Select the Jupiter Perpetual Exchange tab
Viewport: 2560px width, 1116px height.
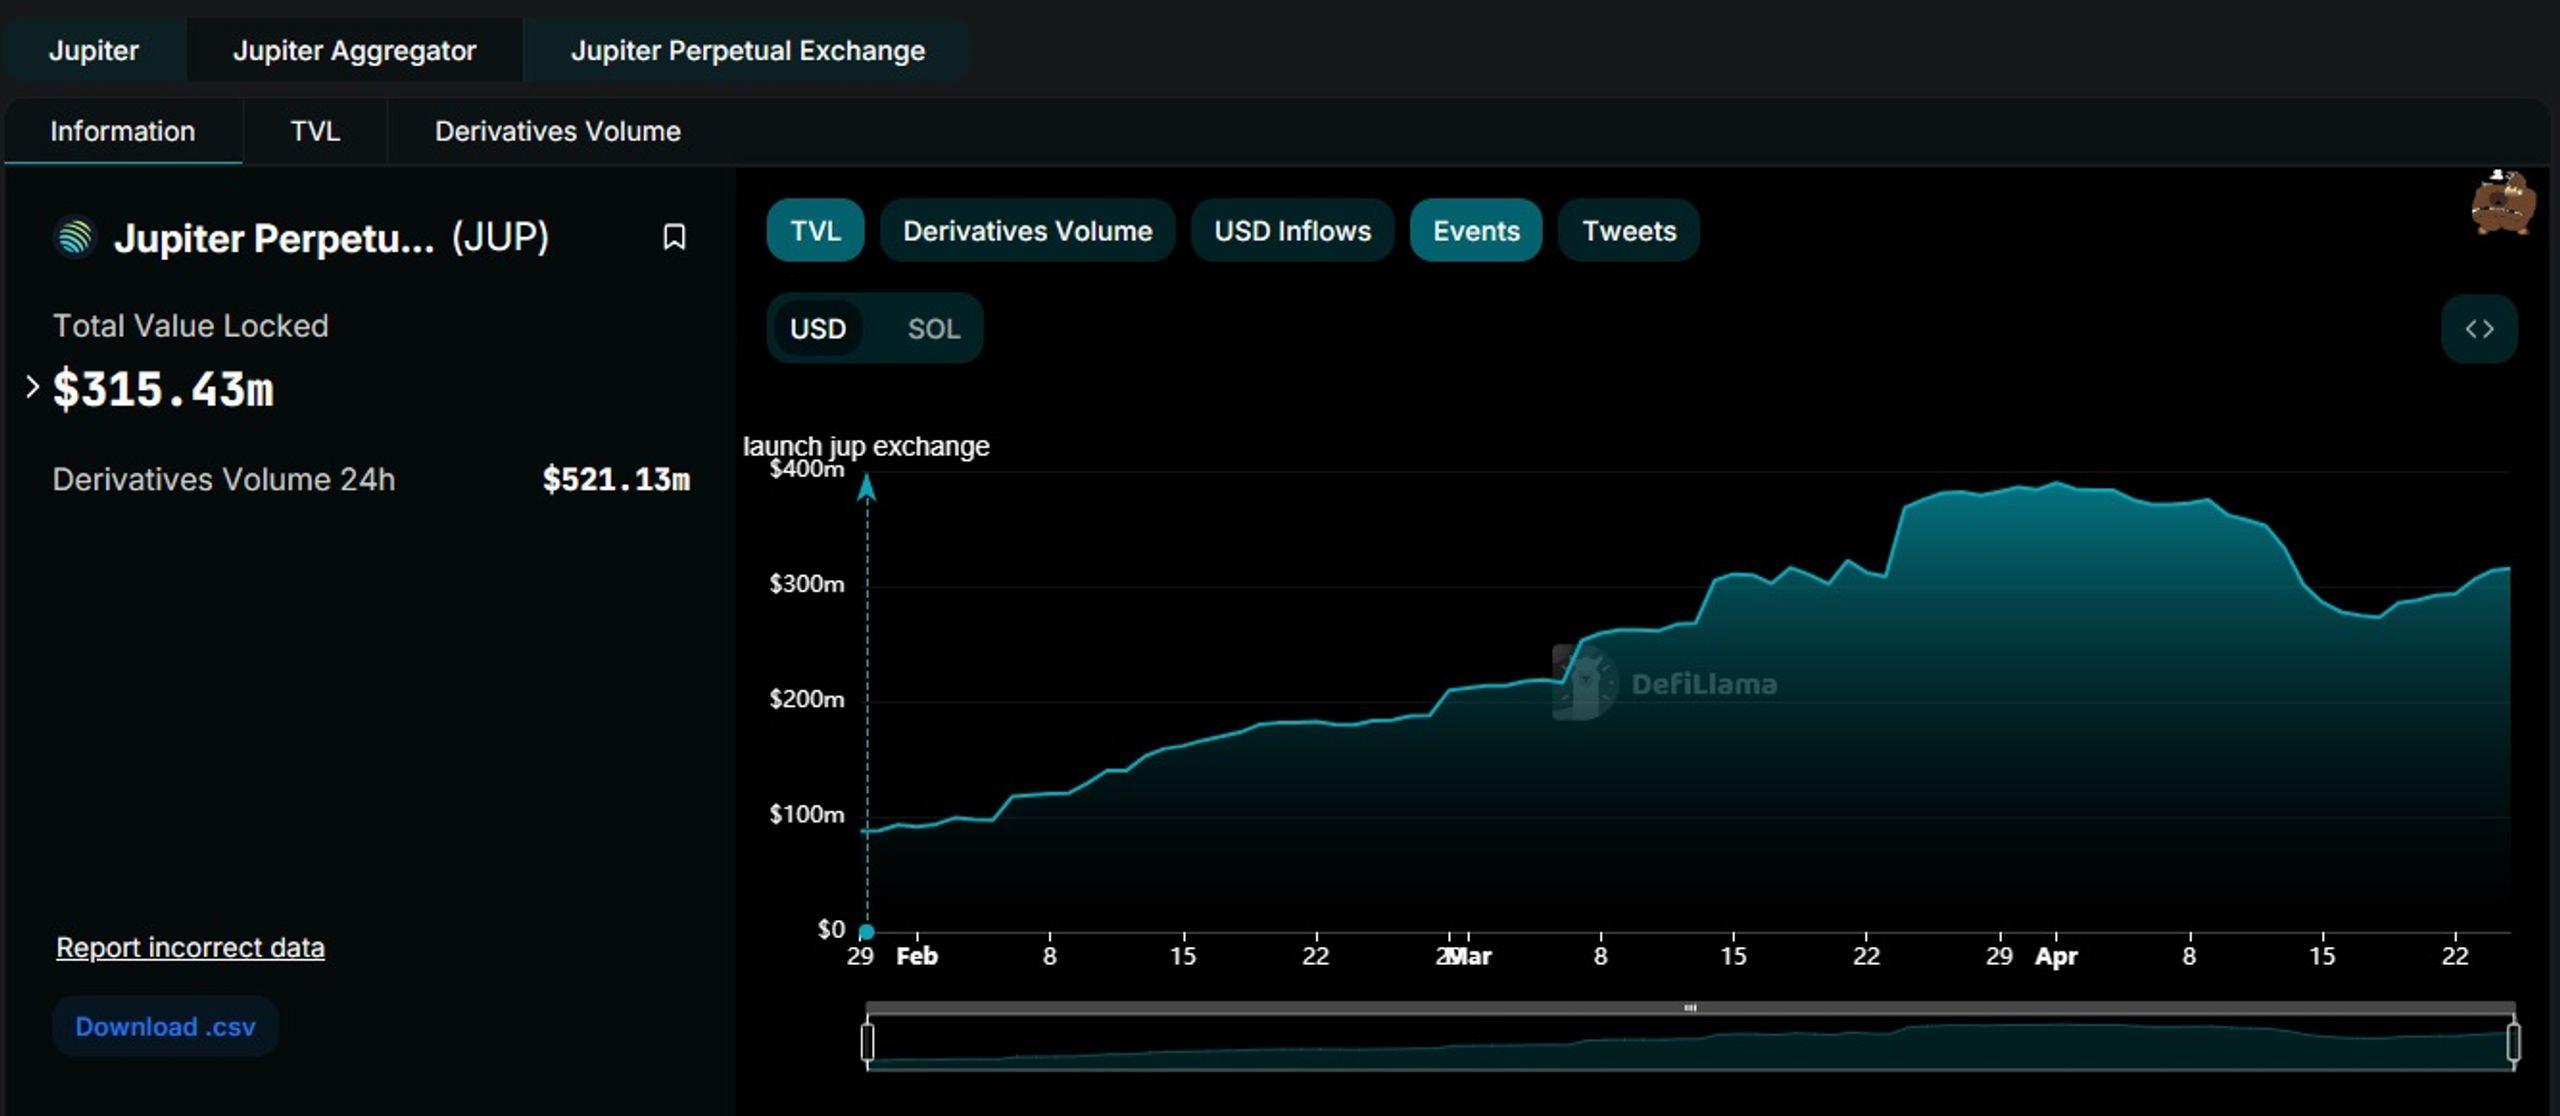click(747, 50)
